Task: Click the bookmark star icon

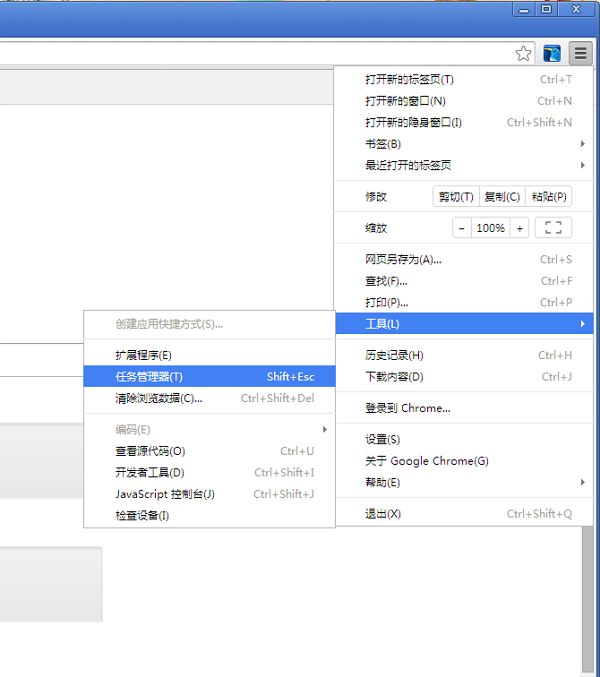Action: tap(523, 54)
